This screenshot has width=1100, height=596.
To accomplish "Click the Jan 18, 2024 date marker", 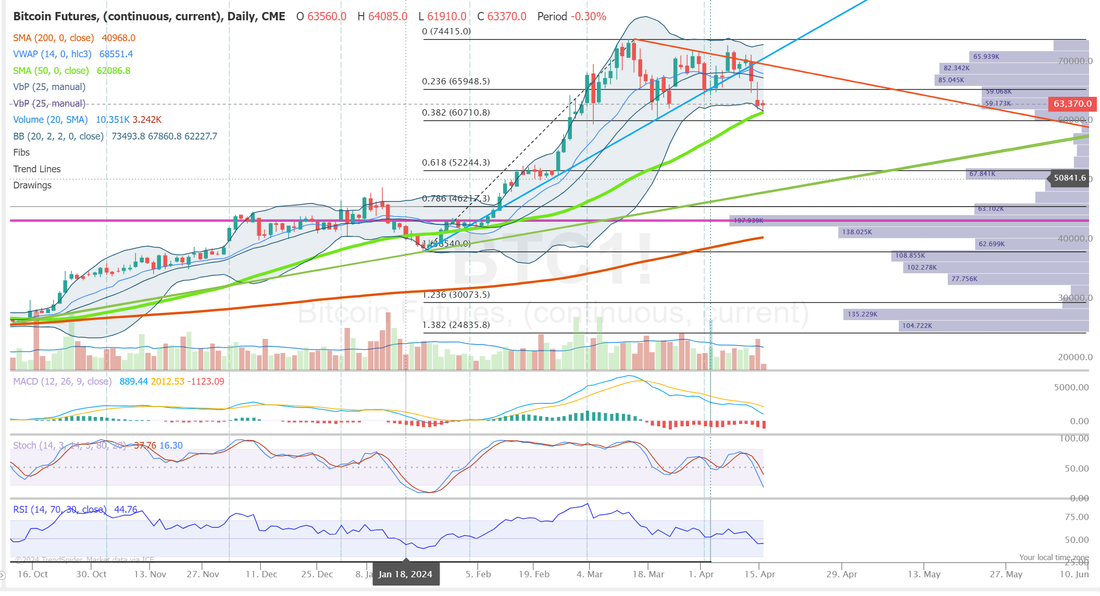I will coord(405,574).
